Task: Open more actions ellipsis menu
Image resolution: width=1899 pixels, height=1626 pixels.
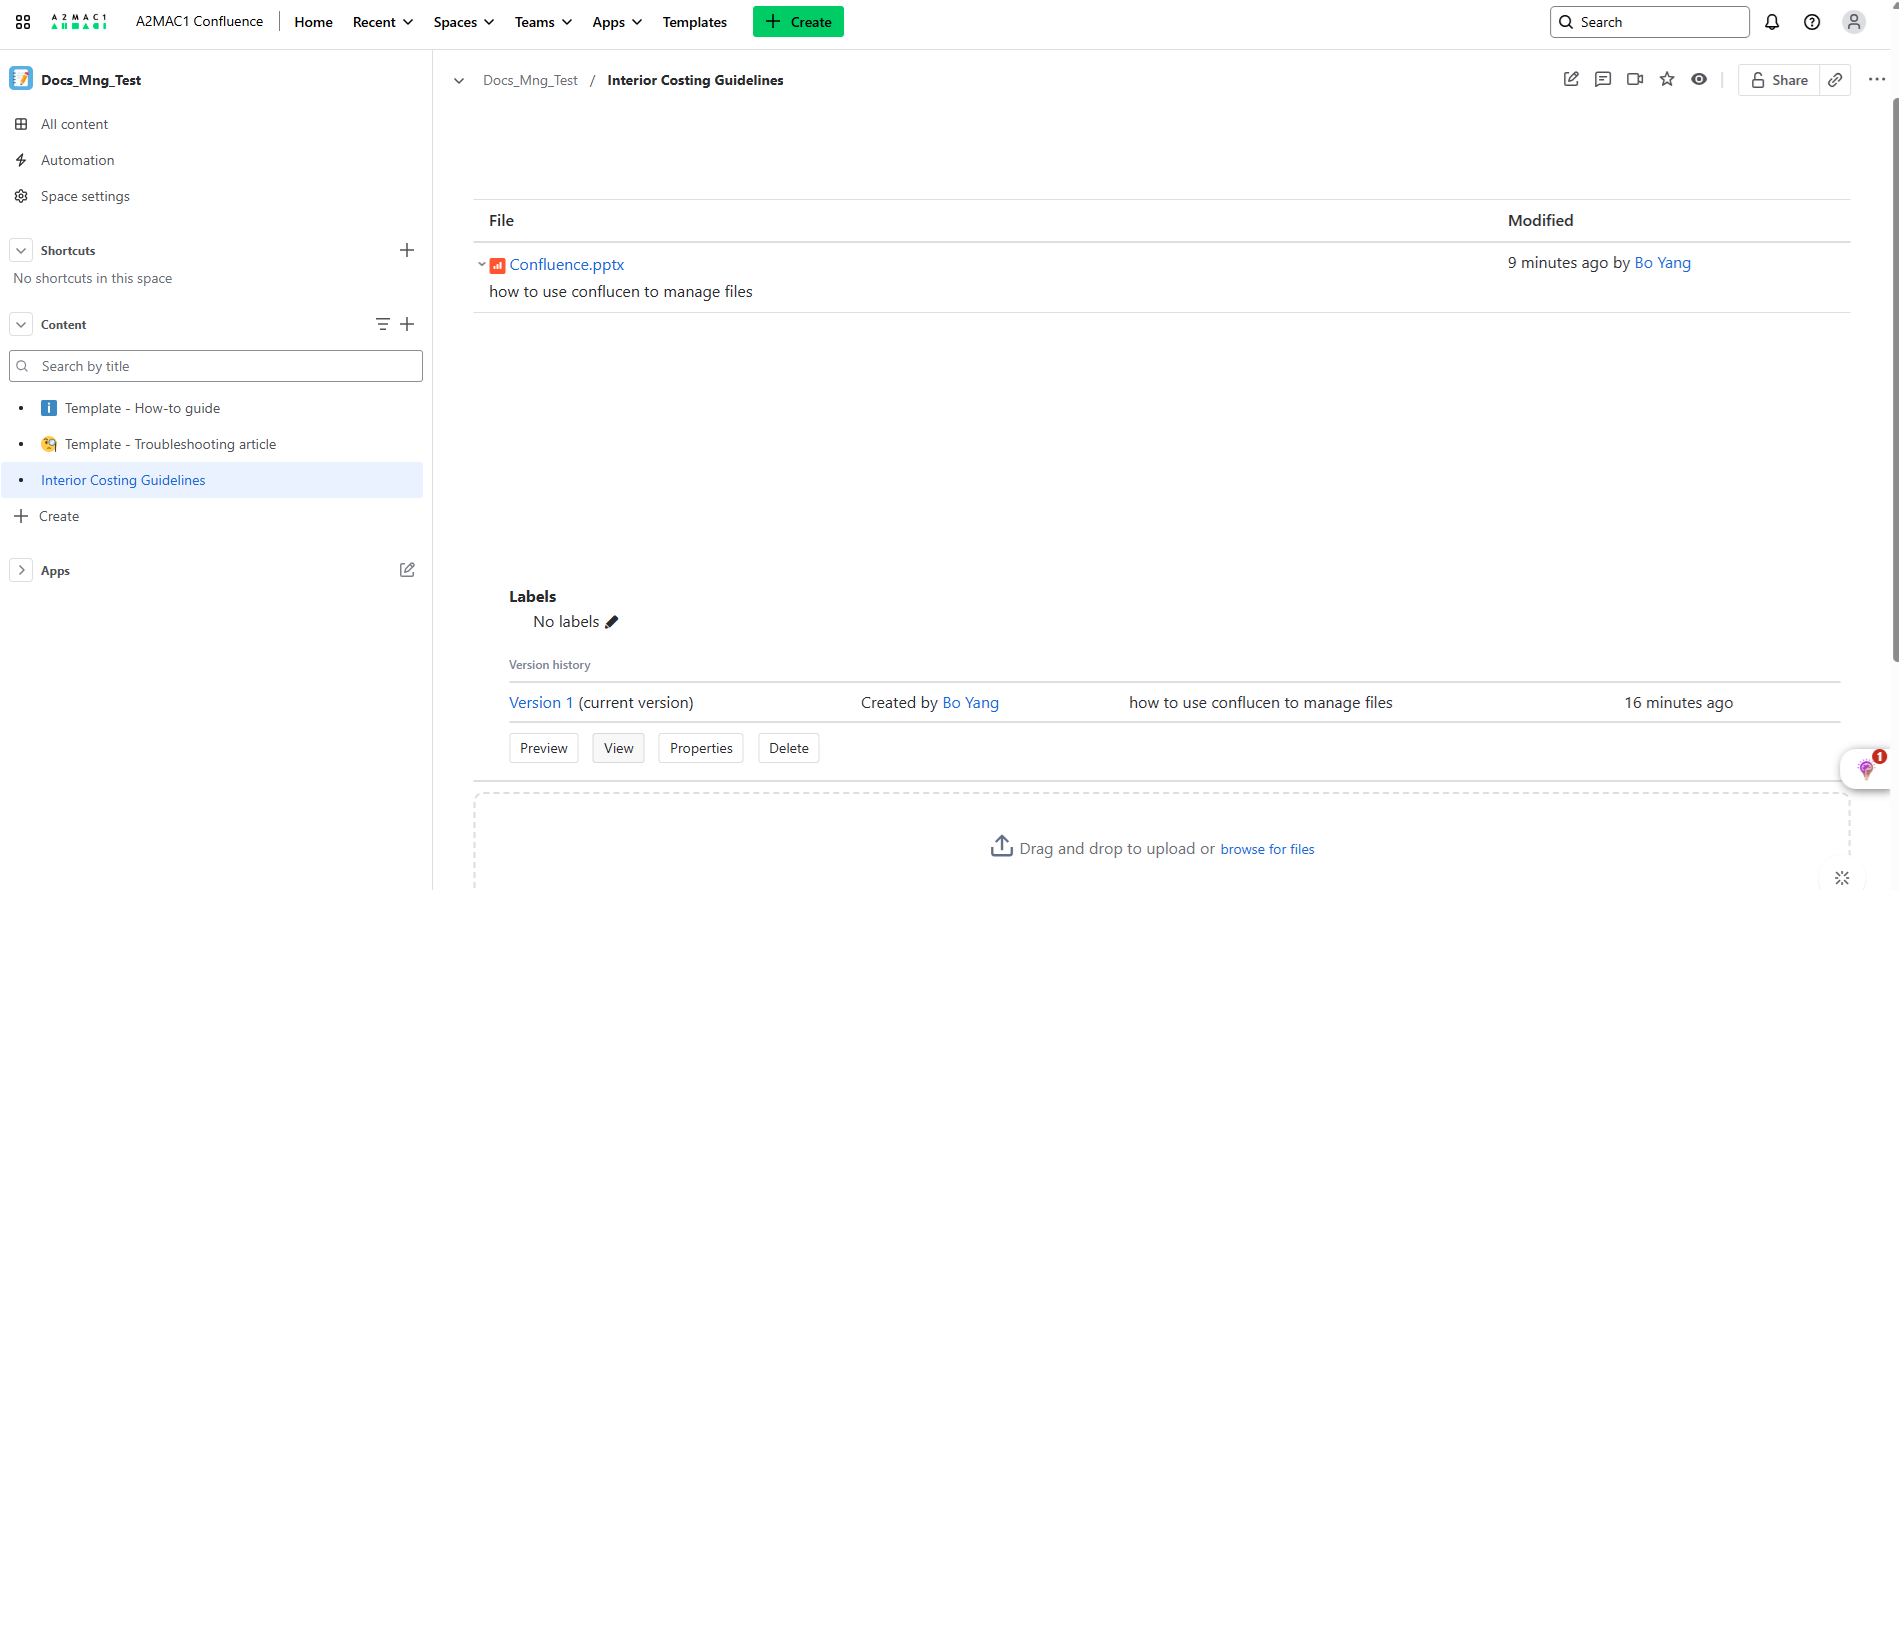Action: coord(1877,79)
